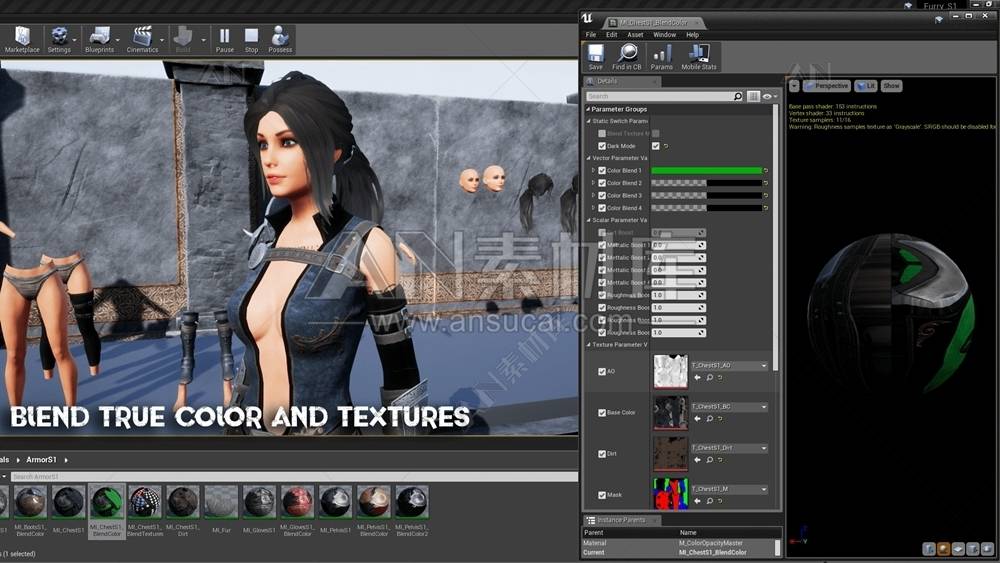
Task: Toggle the Color Blend 1 override checkbox
Action: click(x=602, y=171)
